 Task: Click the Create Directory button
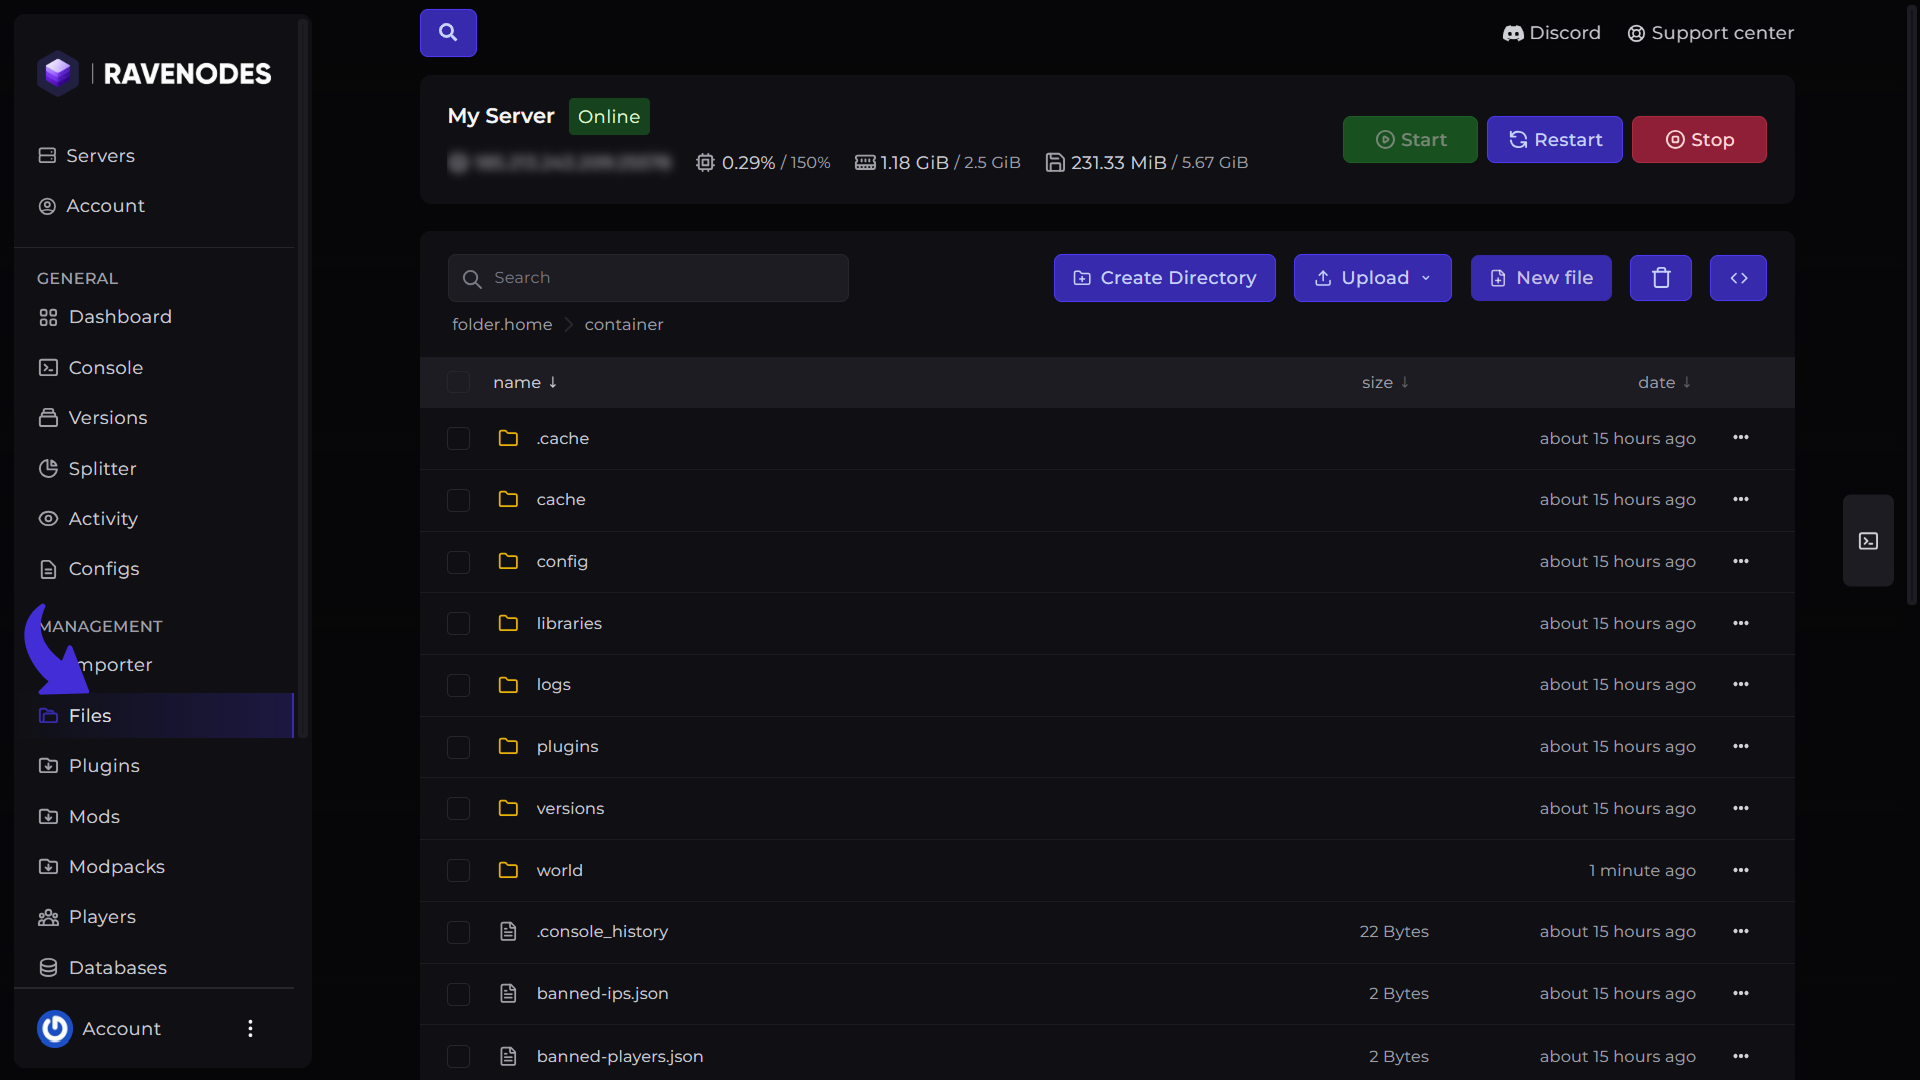coord(1164,278)
